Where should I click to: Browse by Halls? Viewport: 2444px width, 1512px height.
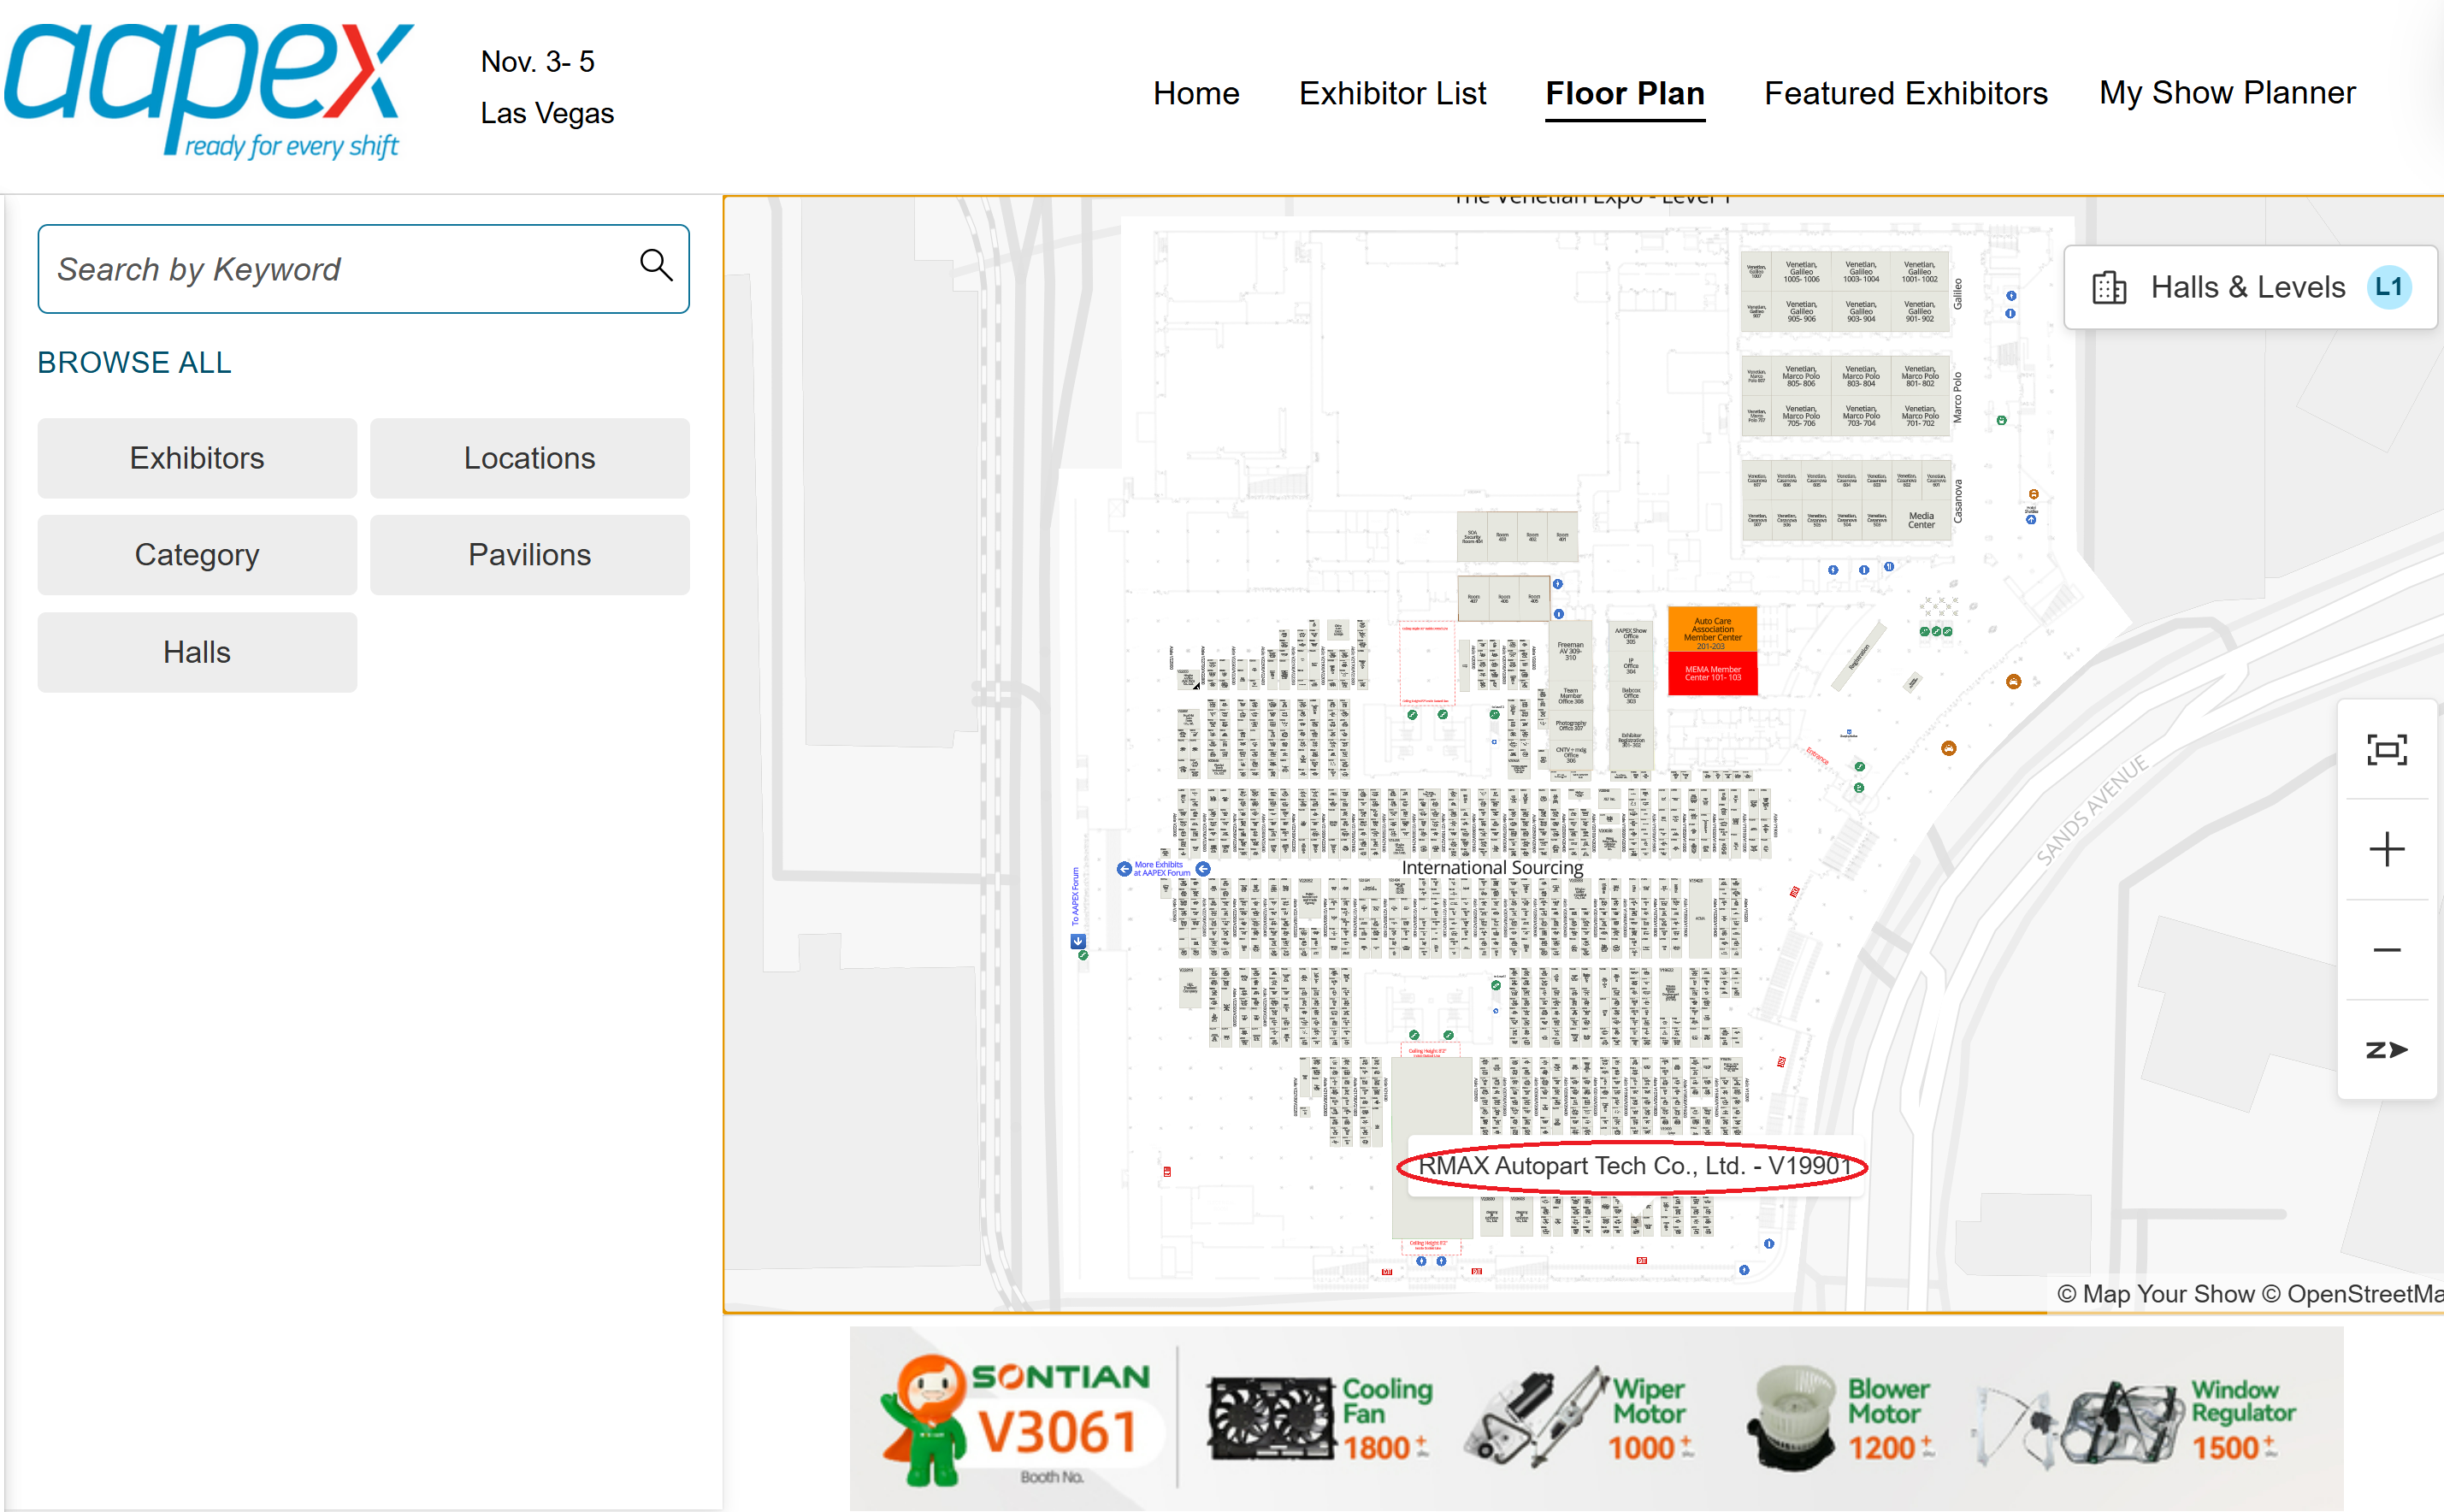click(x=197, y=652)
